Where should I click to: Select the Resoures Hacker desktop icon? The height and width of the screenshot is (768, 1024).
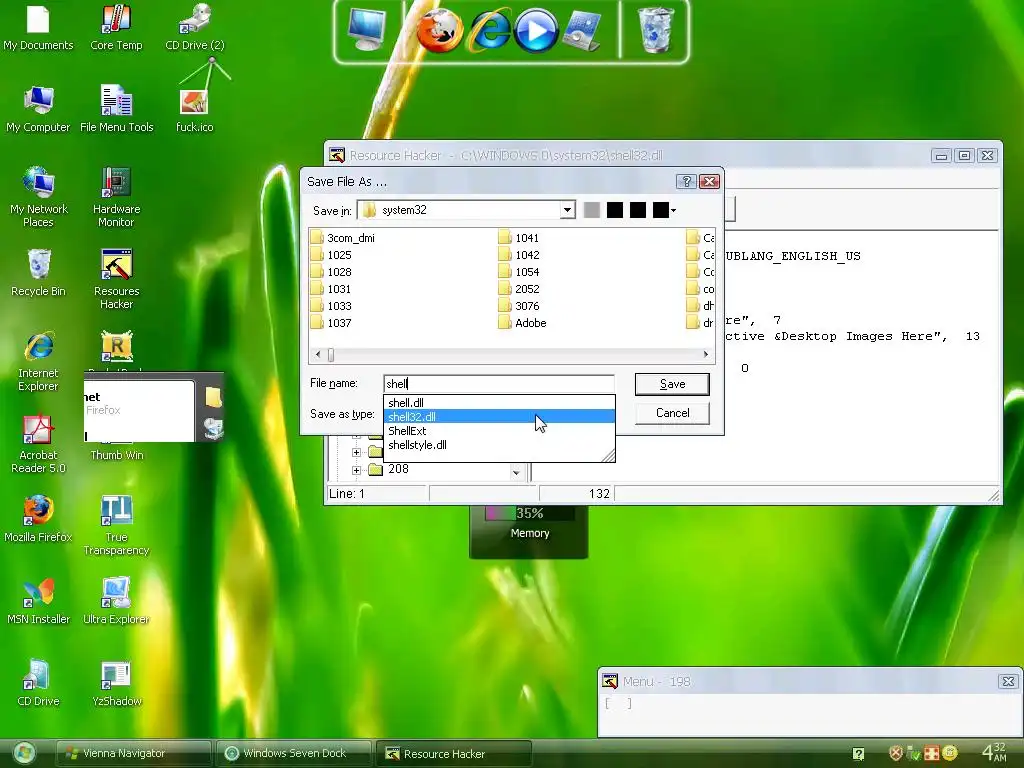116,280
